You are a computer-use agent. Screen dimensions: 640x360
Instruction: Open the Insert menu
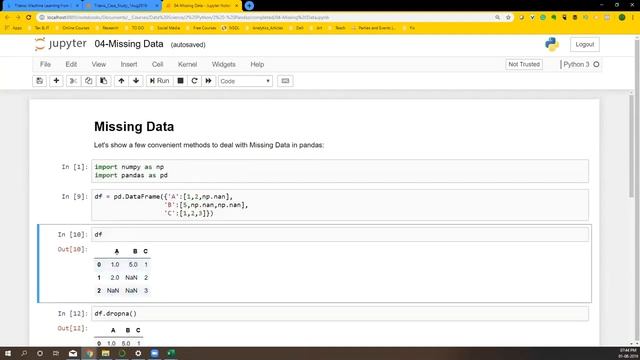point(129,64)
